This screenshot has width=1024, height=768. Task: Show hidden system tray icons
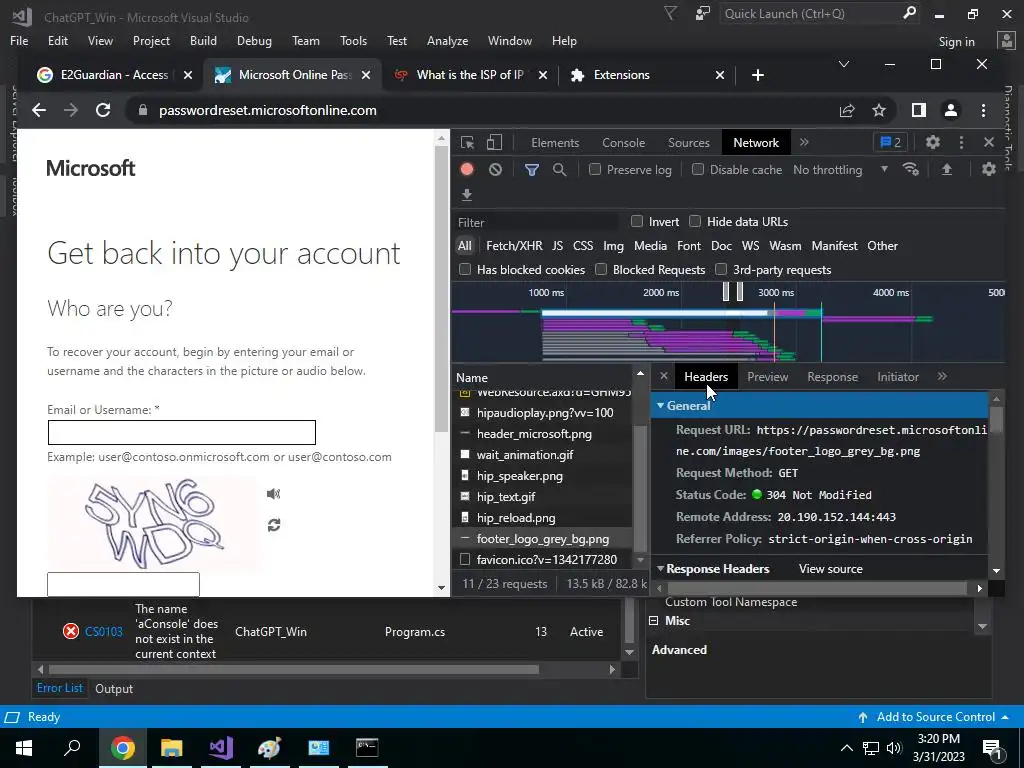(x=846, y=748)
